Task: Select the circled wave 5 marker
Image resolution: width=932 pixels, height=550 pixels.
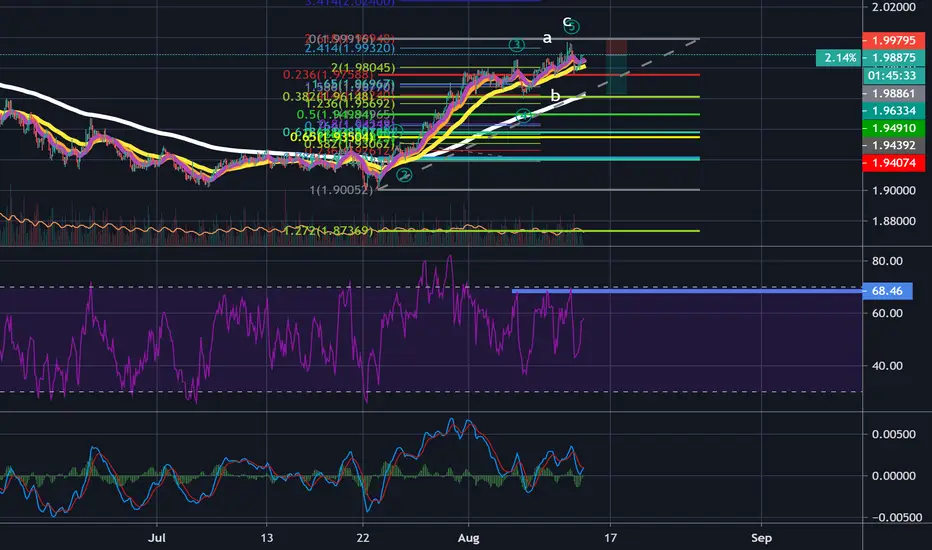Action: 572,27
